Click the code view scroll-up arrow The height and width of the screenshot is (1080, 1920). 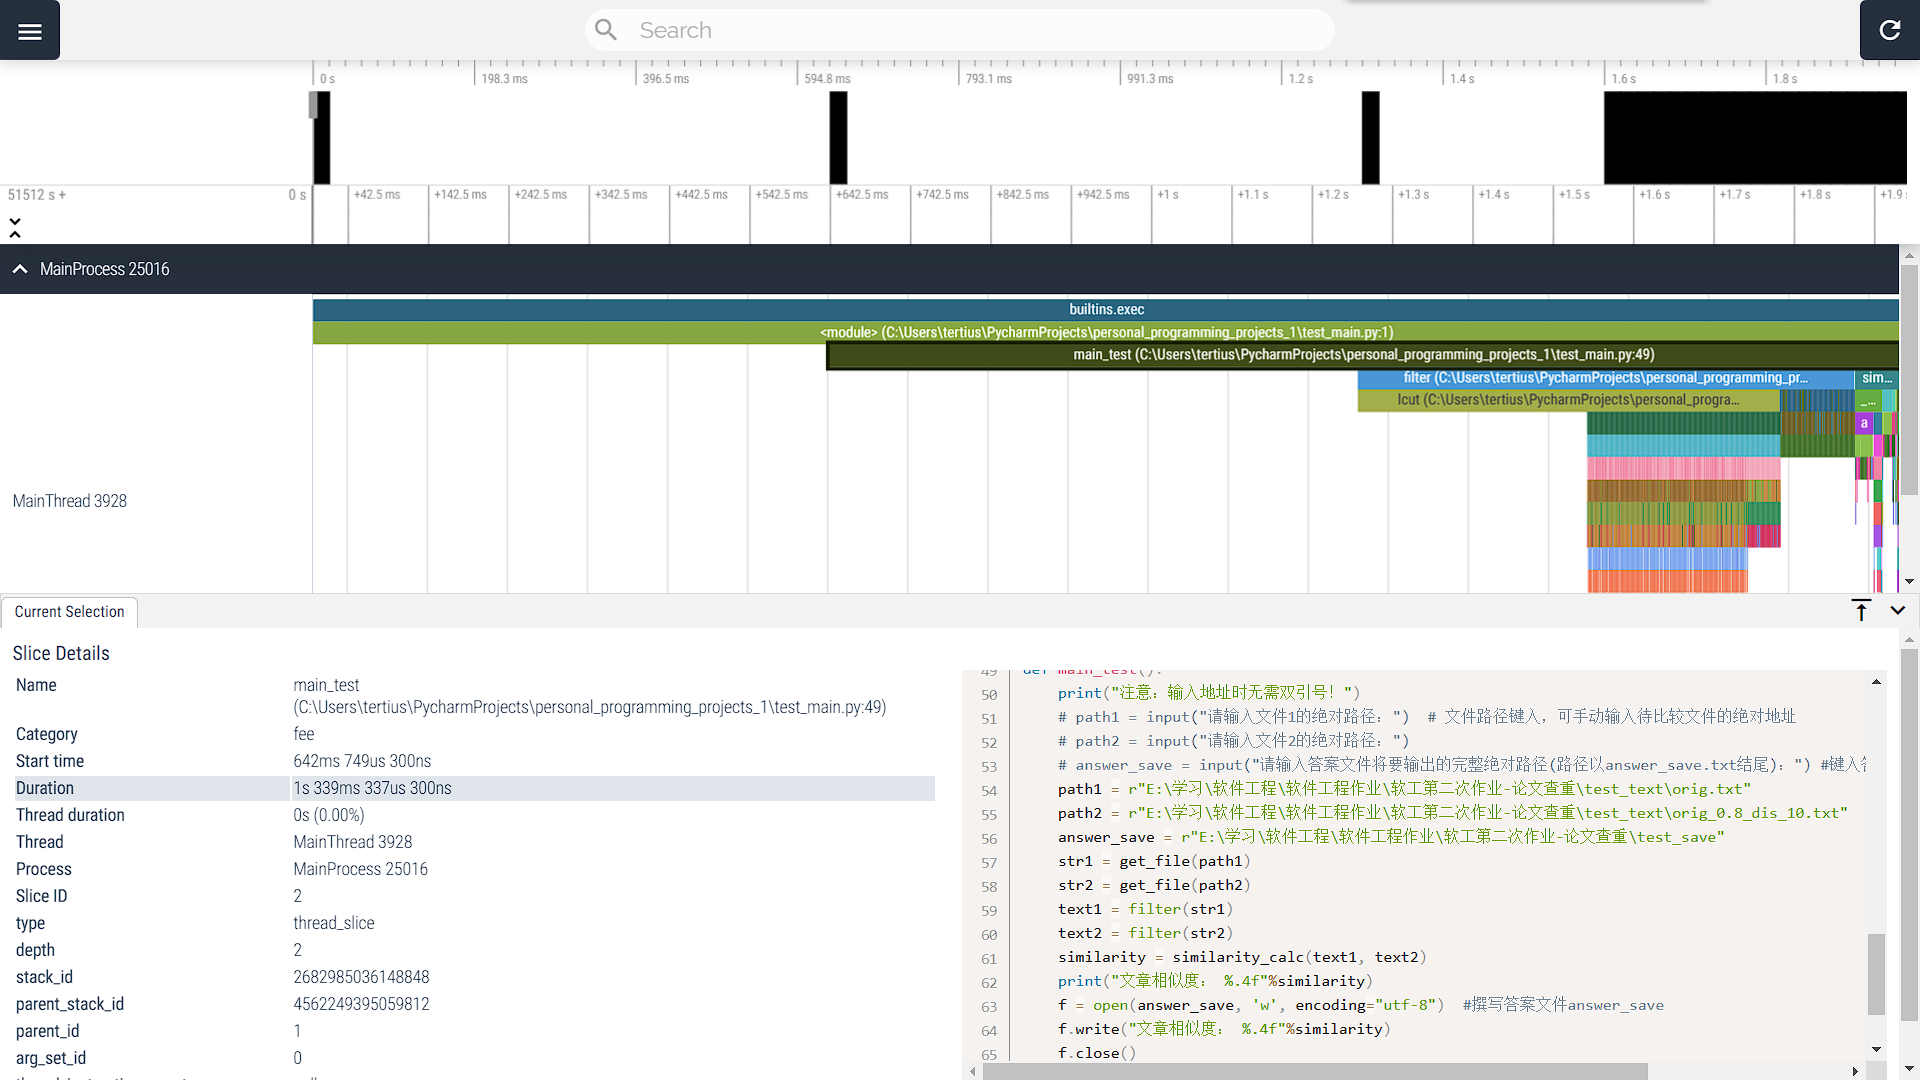[1876, 682]
